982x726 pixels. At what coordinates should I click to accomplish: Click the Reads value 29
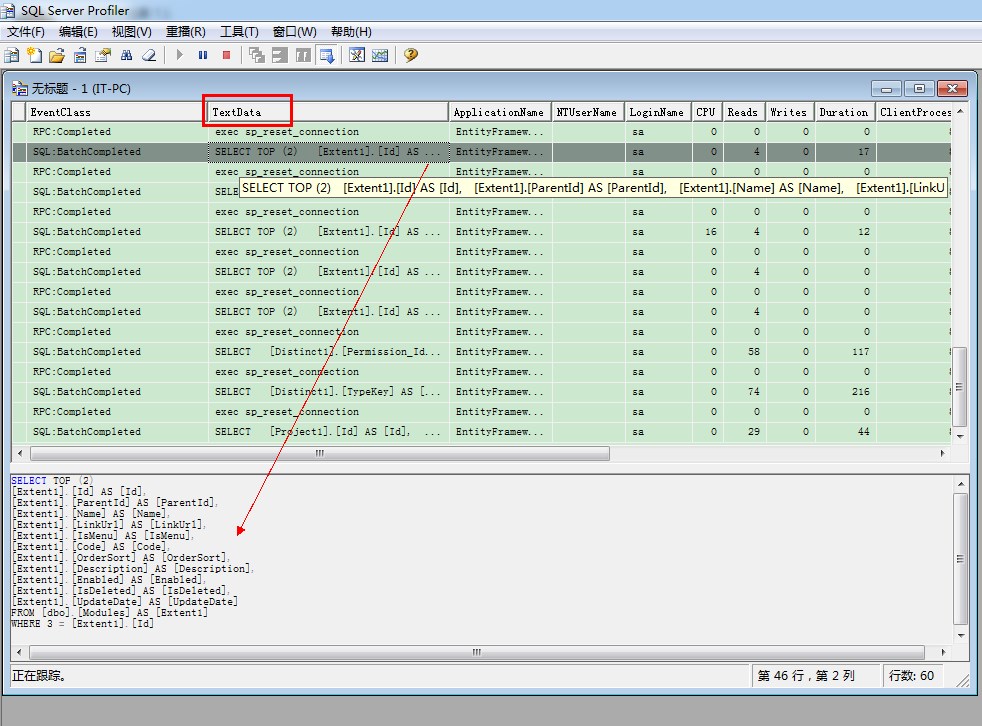(753, 432)
